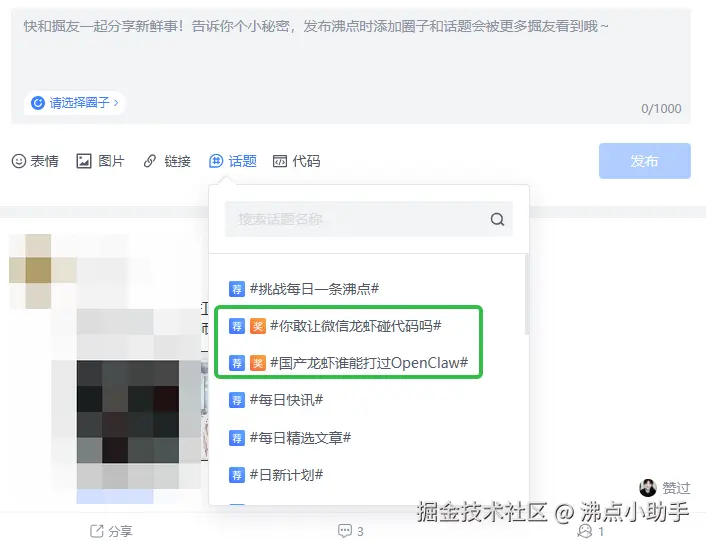
Task: Click the topic list scrollbar
Action: tap(526, 294)
